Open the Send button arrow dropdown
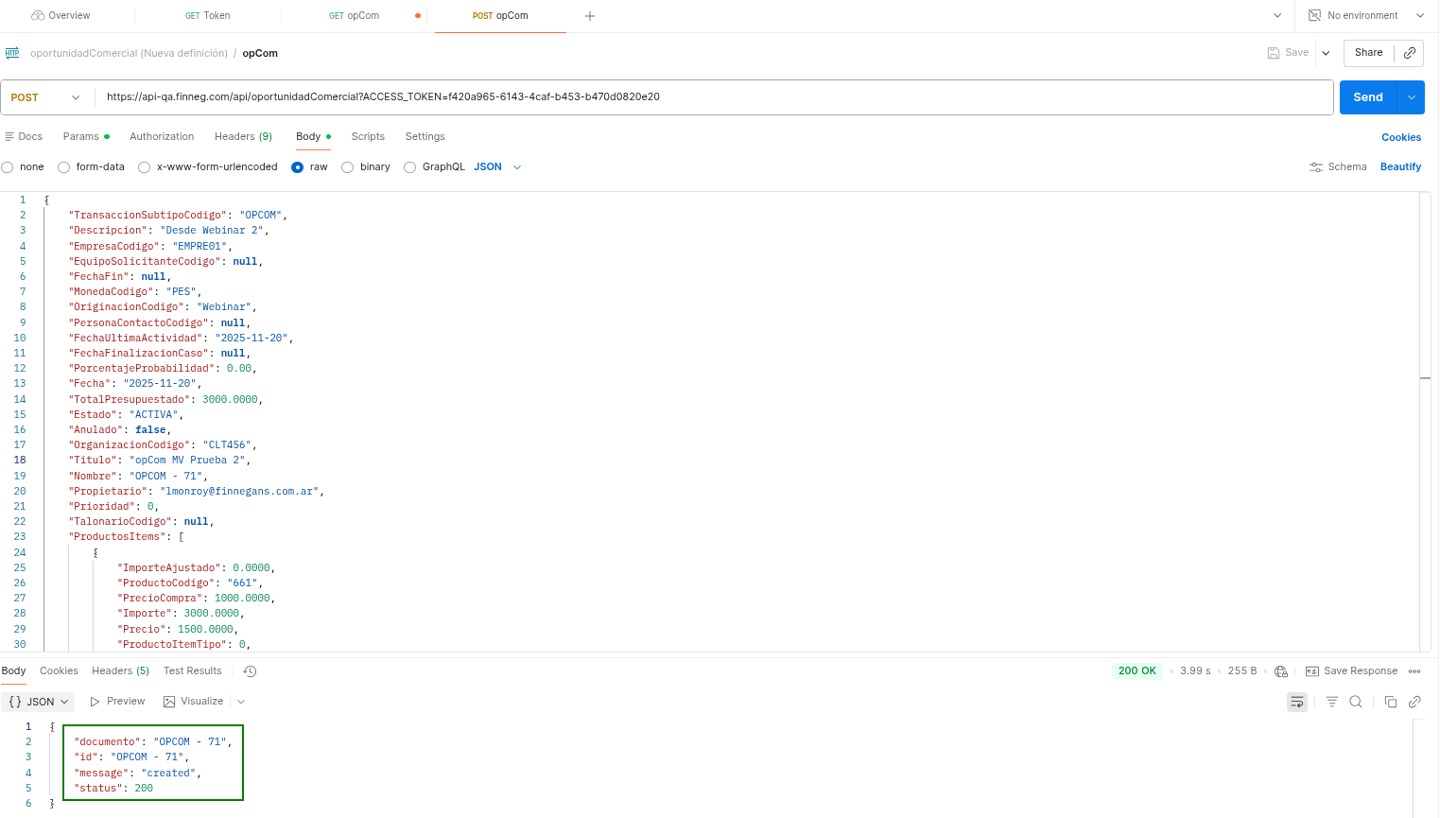Screen dimensions: 1440x818 coord(1411,97)
